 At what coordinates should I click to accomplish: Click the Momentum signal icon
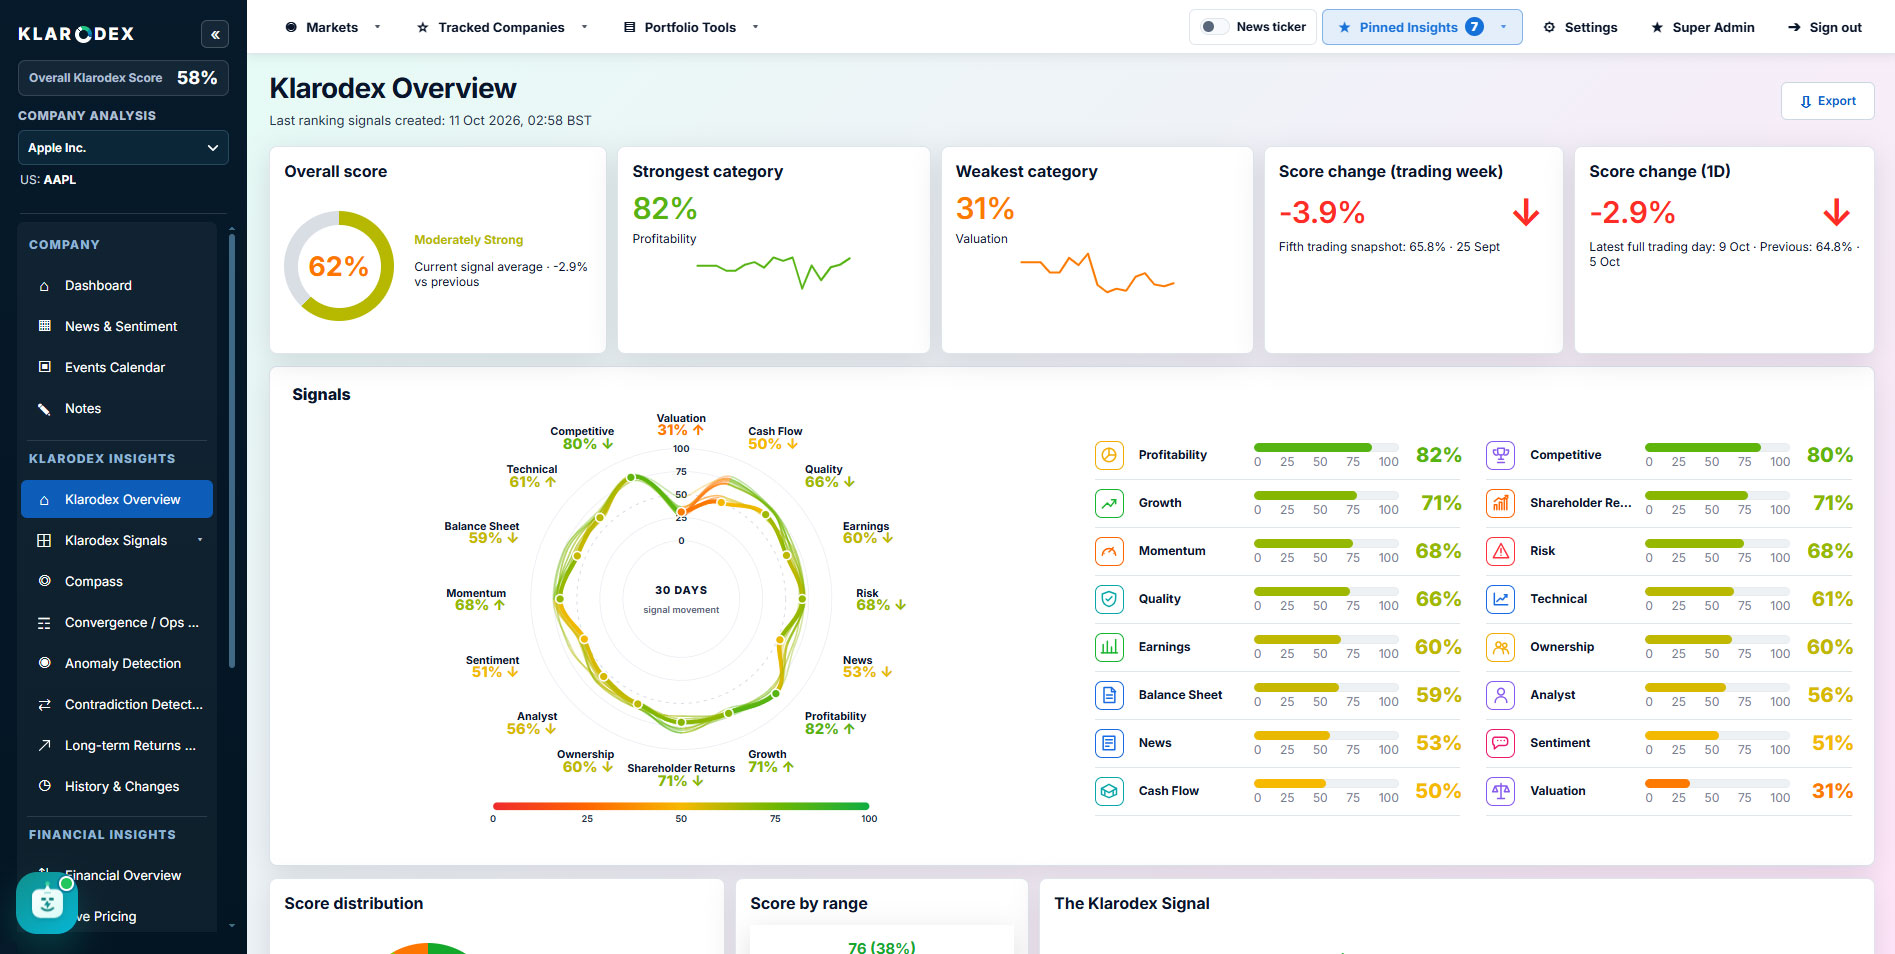point(1109,551)
